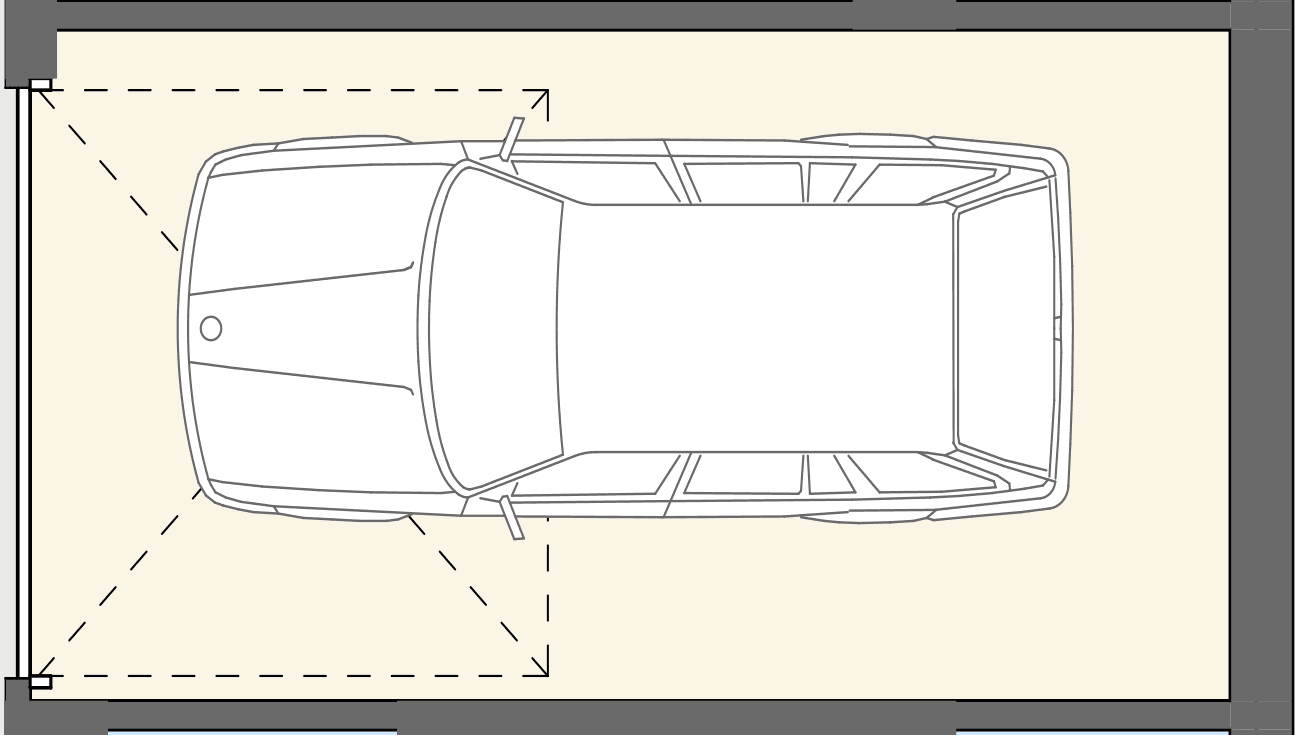The height and width of the screenshot is (735, 1302).
Task: Select the thick right-hand garage wall
Action: click(x=1262, y=367)
